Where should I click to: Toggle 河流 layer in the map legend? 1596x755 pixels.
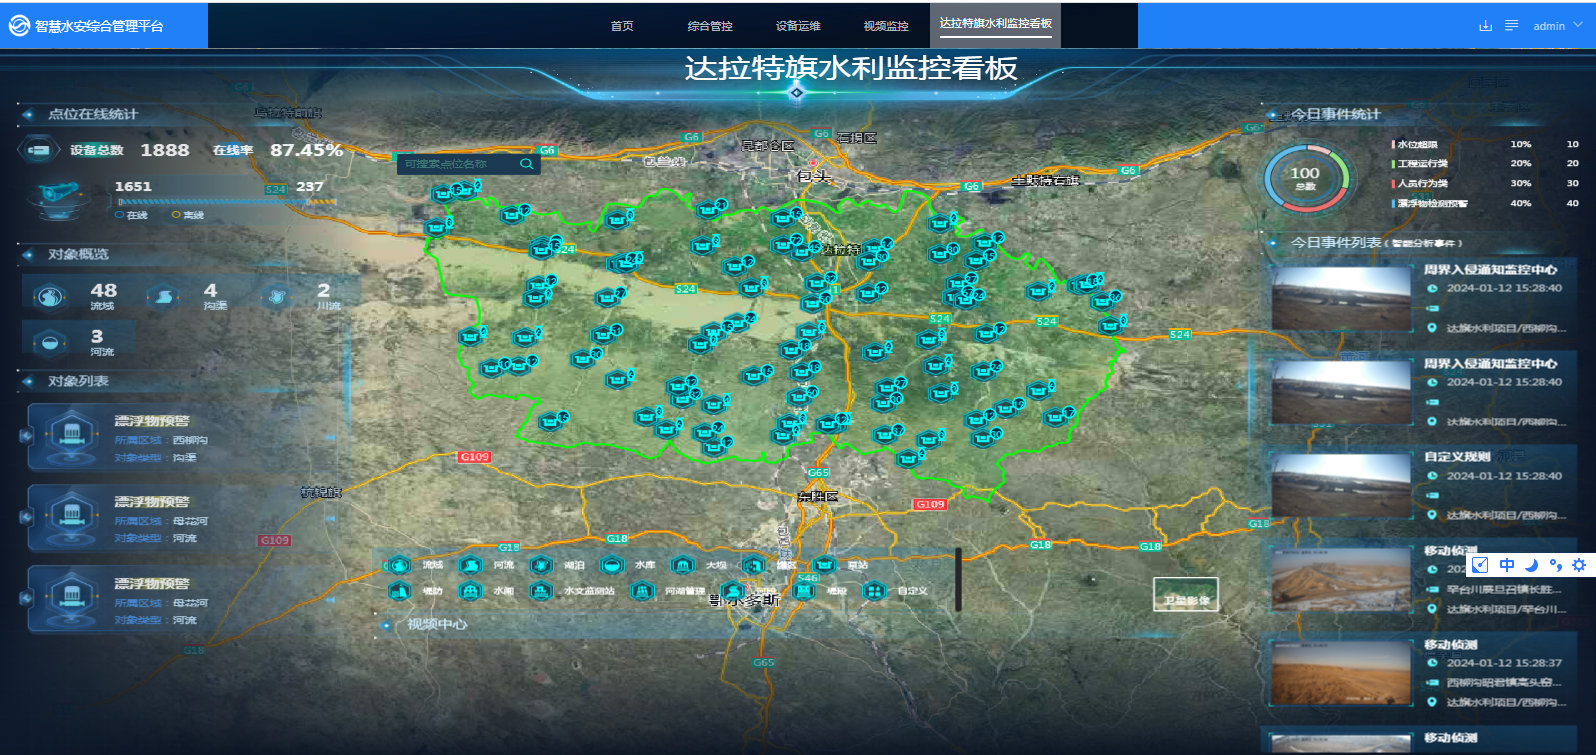point(470,565)
